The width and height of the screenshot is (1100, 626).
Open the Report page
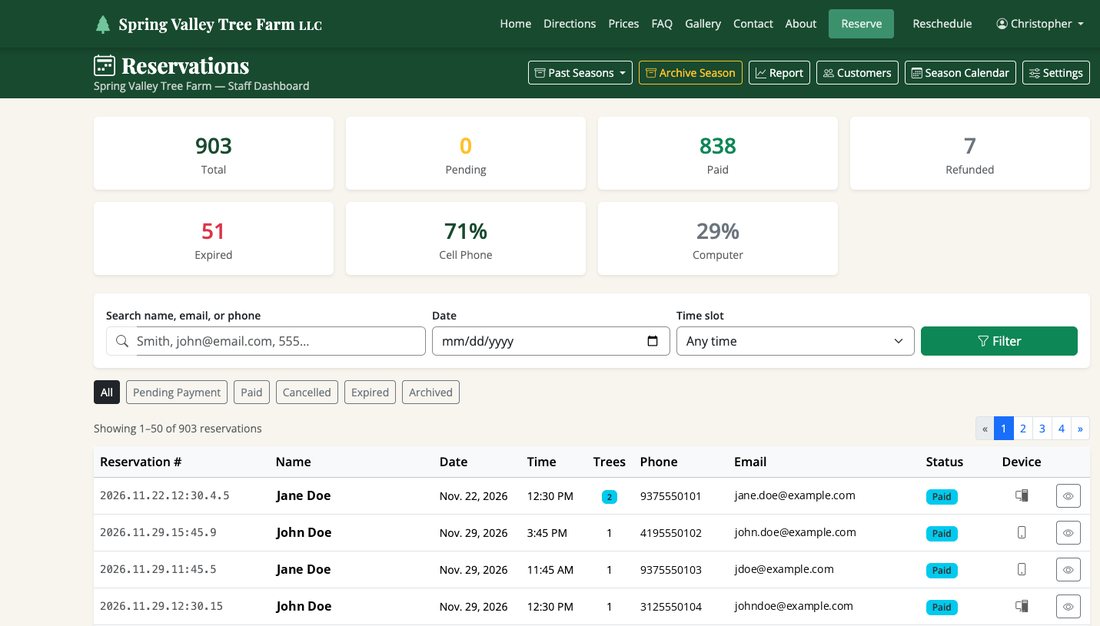779,73
